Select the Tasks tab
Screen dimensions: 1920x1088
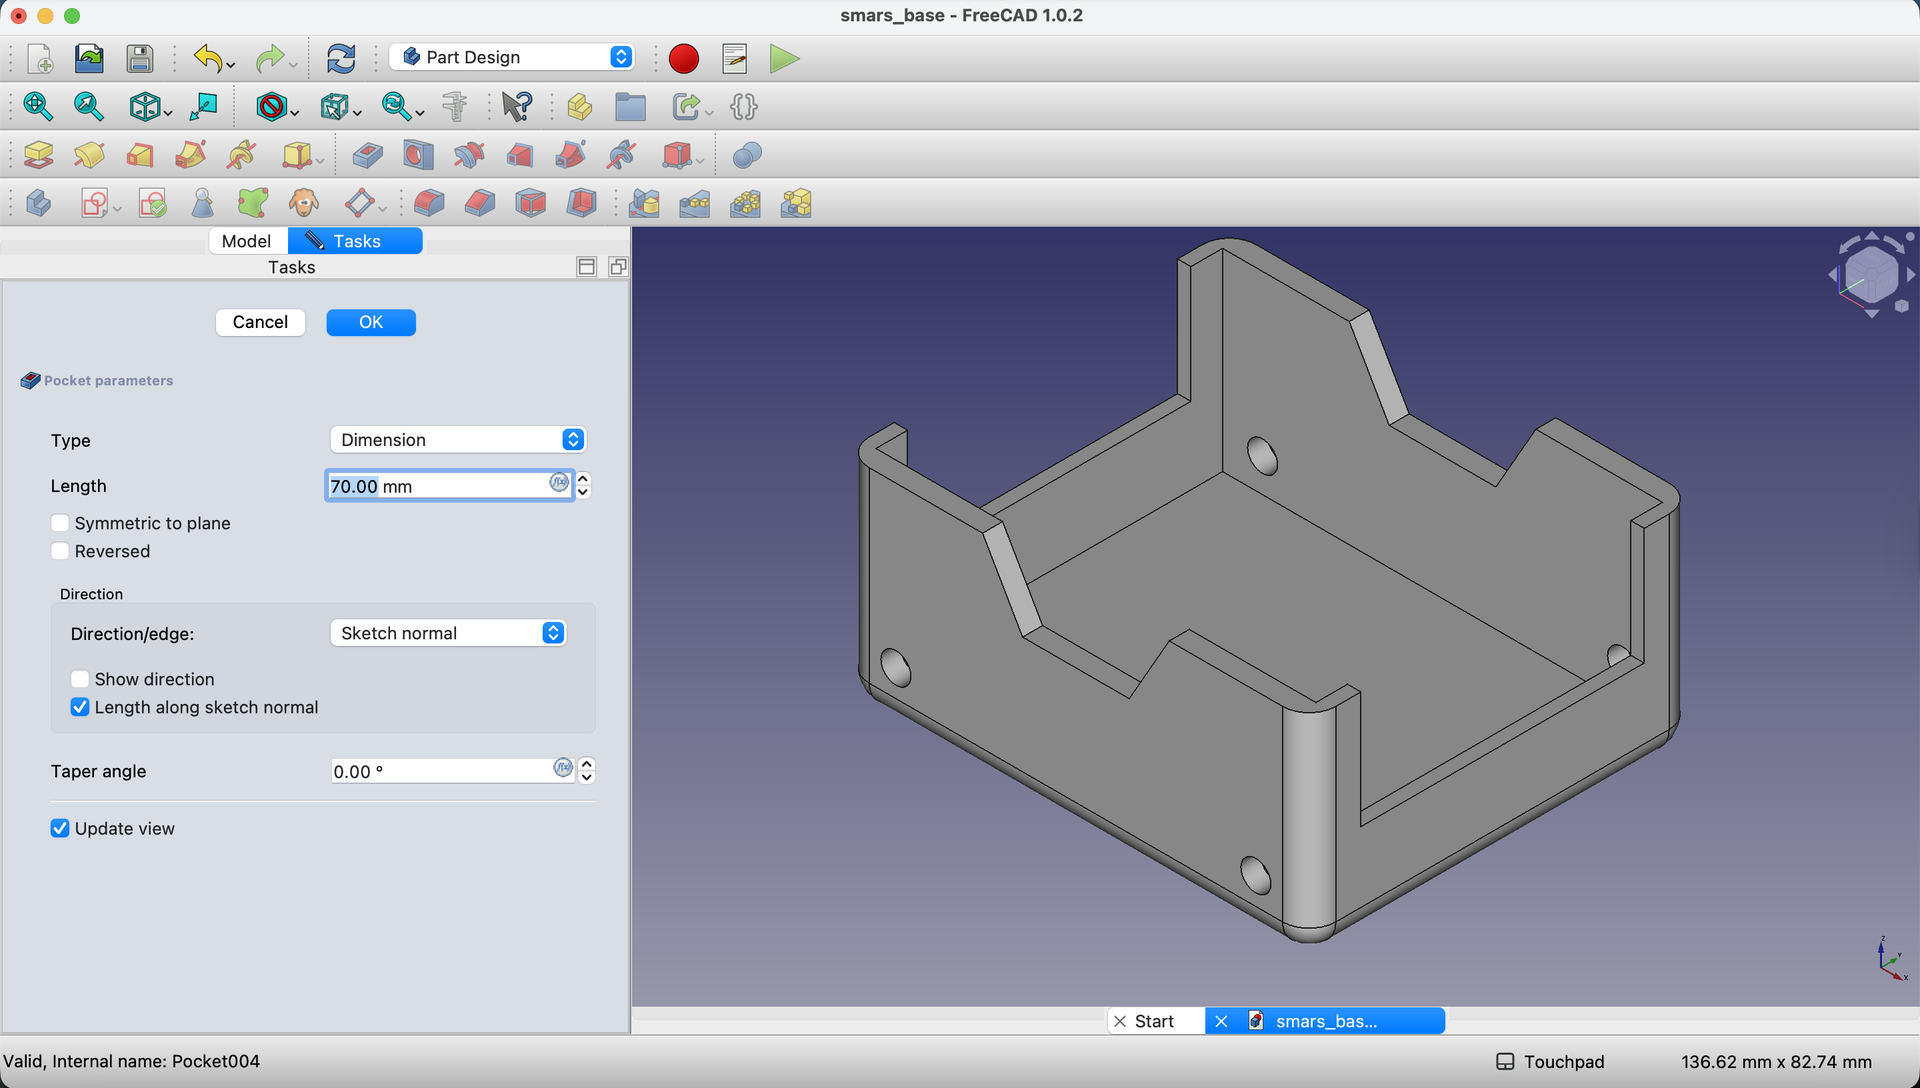(356, 241)
